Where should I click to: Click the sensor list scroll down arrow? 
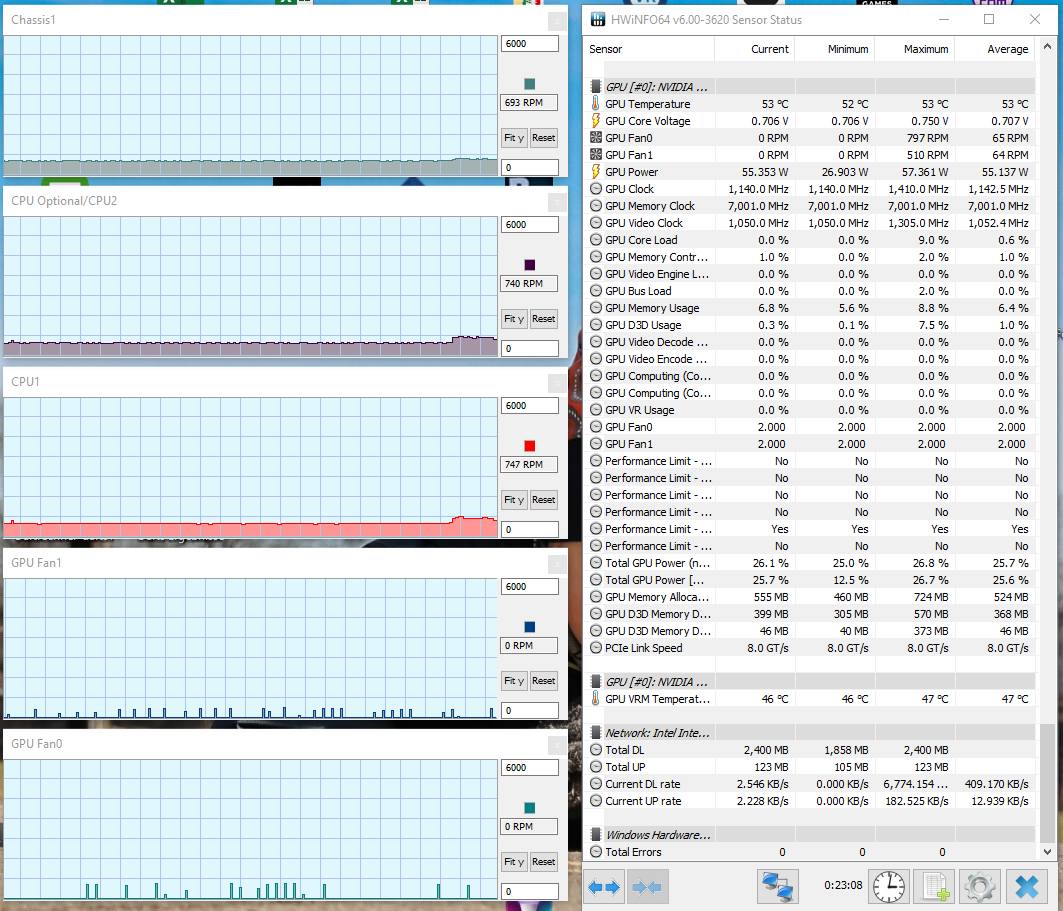pos(1047,851)
